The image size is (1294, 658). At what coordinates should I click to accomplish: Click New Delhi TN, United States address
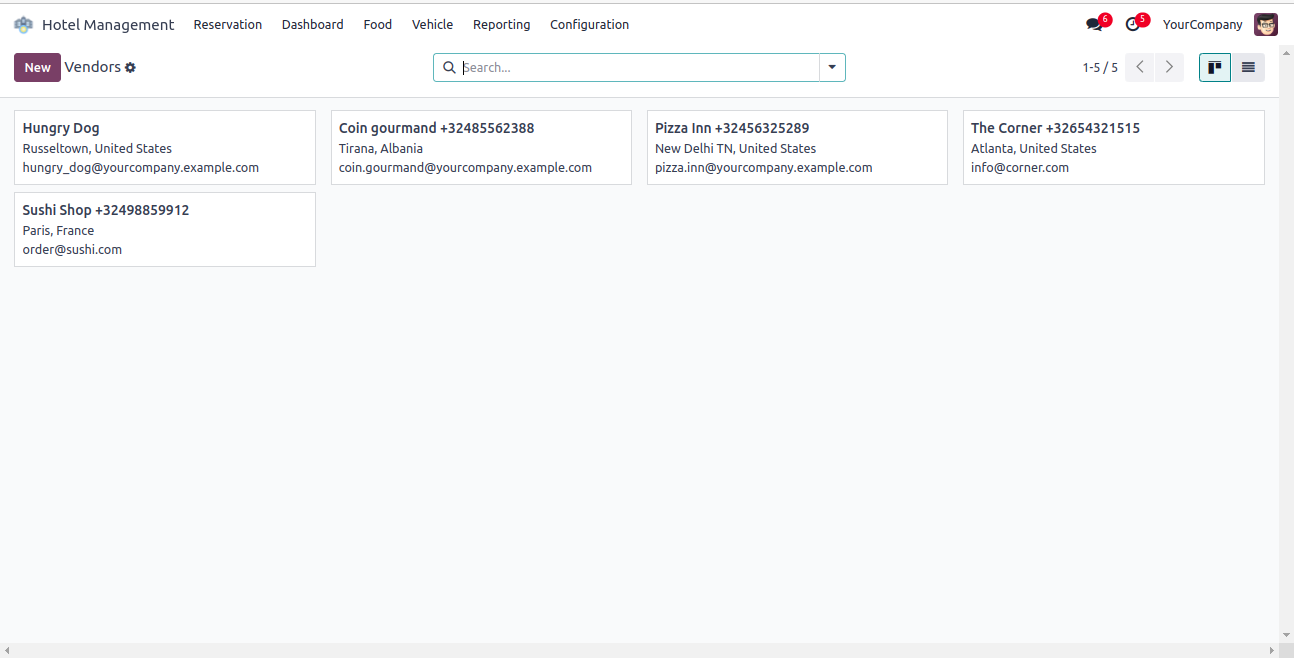(735, 148)
